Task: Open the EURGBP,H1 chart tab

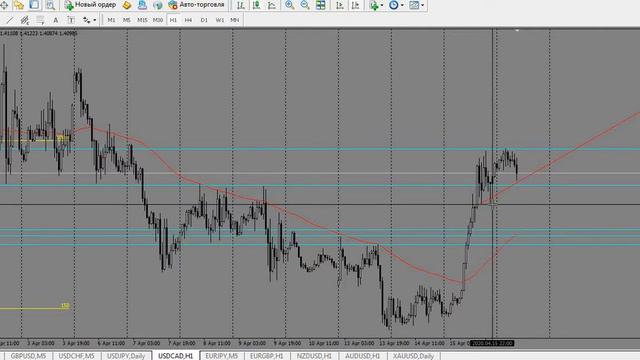Action: (x=267, y=356)
